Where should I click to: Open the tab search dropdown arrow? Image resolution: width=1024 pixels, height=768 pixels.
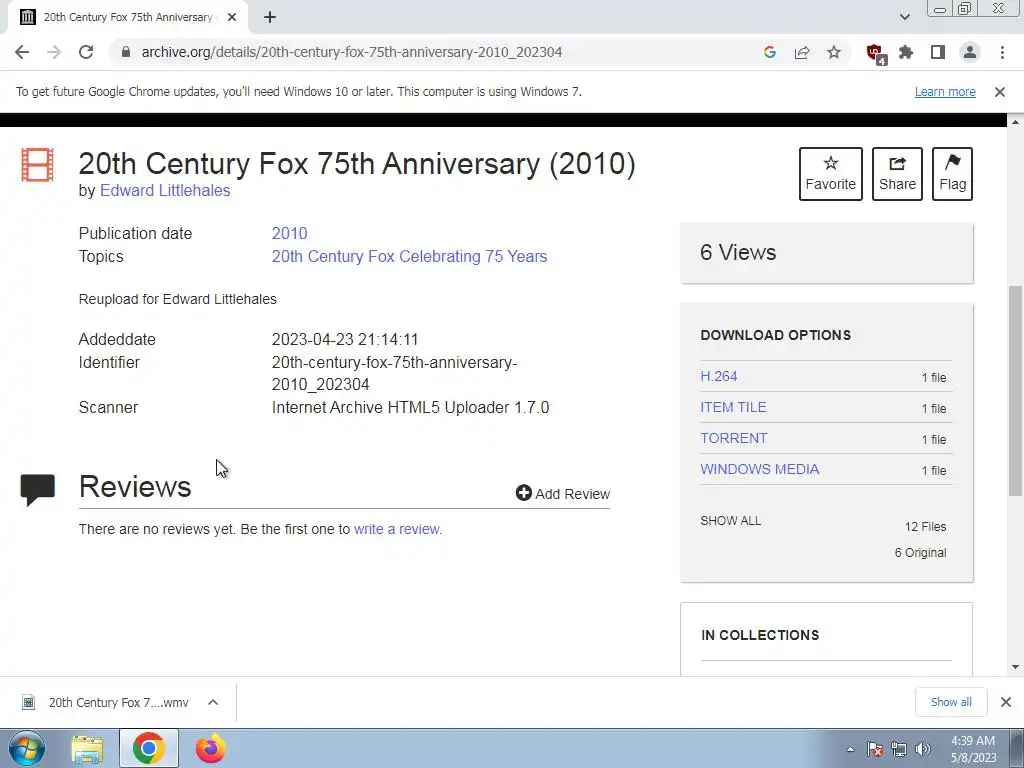(904, 17)
